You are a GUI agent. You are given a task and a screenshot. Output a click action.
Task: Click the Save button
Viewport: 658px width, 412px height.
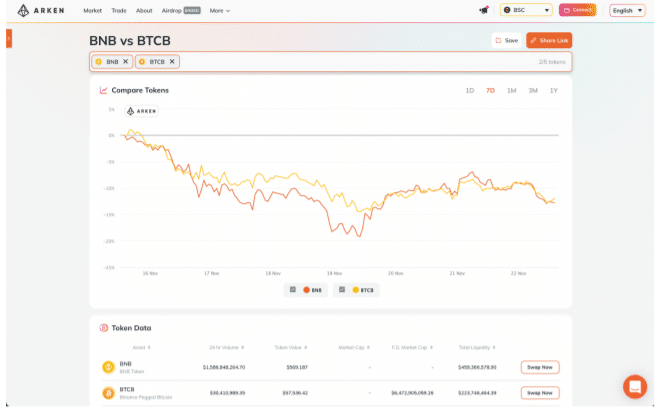coord(507,40)
